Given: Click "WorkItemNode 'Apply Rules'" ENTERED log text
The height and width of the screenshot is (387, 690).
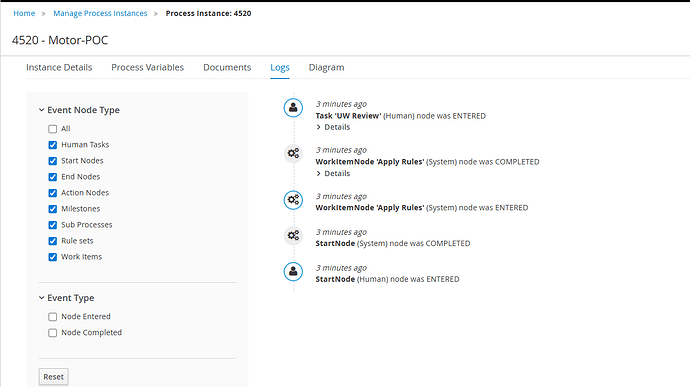Looking at the screenshot, I should click(370, 207).
